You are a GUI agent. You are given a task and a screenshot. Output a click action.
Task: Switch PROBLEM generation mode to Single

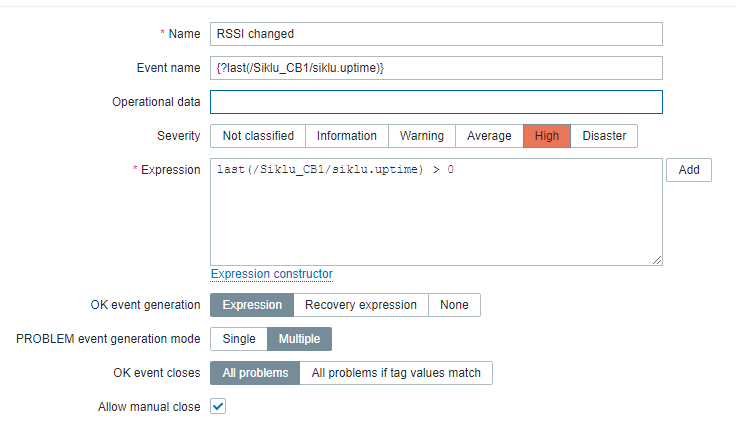(x=239, y=339)
